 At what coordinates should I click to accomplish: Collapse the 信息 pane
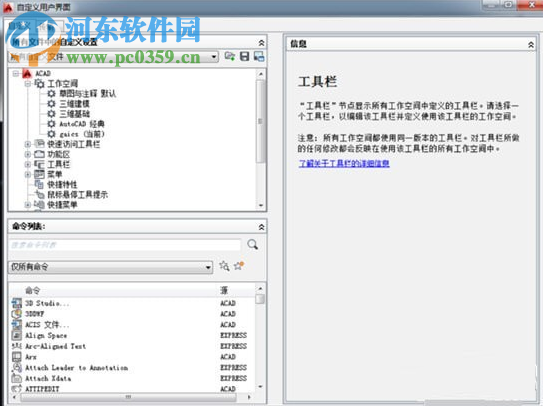click(x=531, y=44)
